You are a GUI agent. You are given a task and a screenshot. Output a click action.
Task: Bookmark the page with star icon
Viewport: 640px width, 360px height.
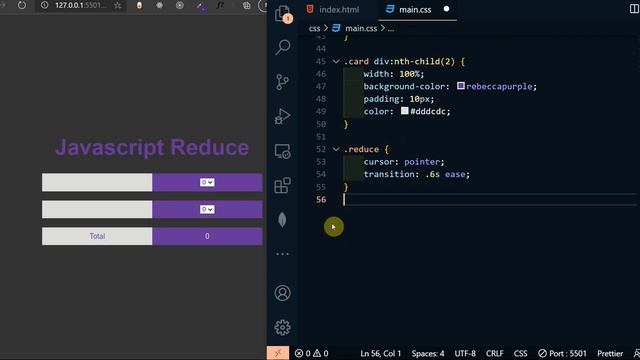click(118, 5)
